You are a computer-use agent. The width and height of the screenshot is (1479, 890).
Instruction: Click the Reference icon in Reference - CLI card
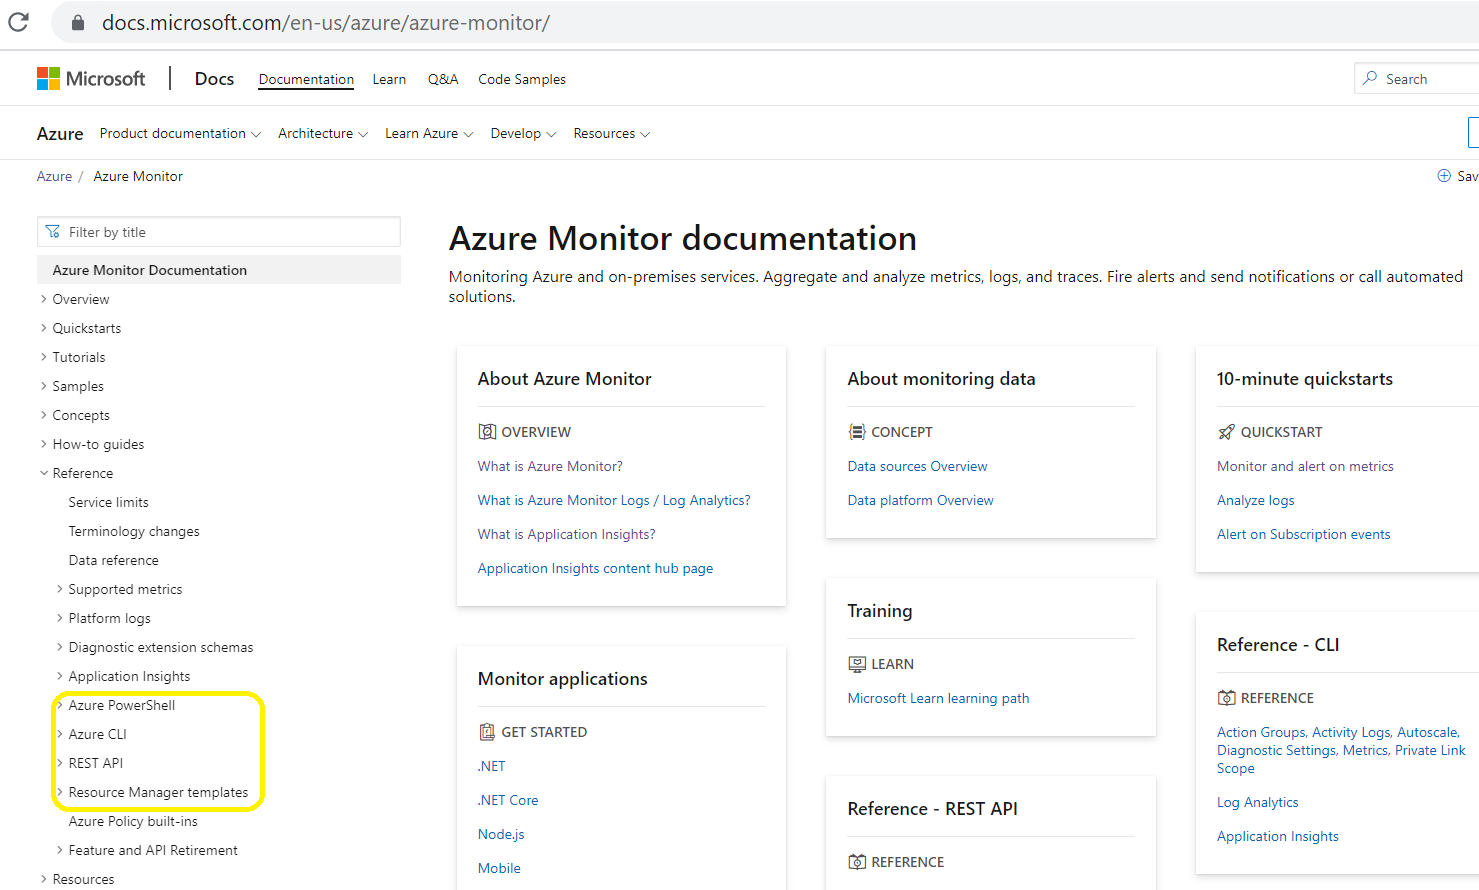(1225, 697)
